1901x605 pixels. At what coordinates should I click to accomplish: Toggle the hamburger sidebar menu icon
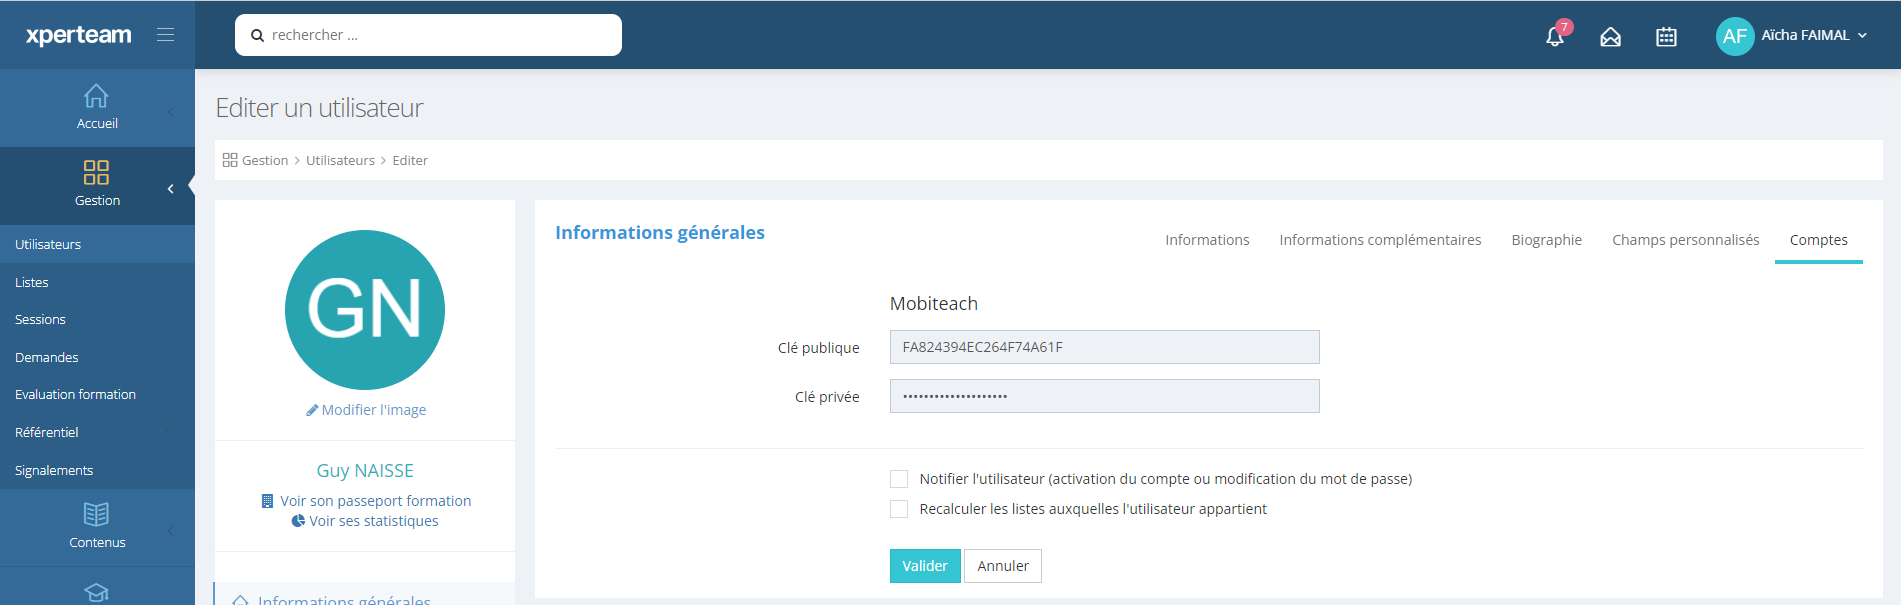click(166, 35)
